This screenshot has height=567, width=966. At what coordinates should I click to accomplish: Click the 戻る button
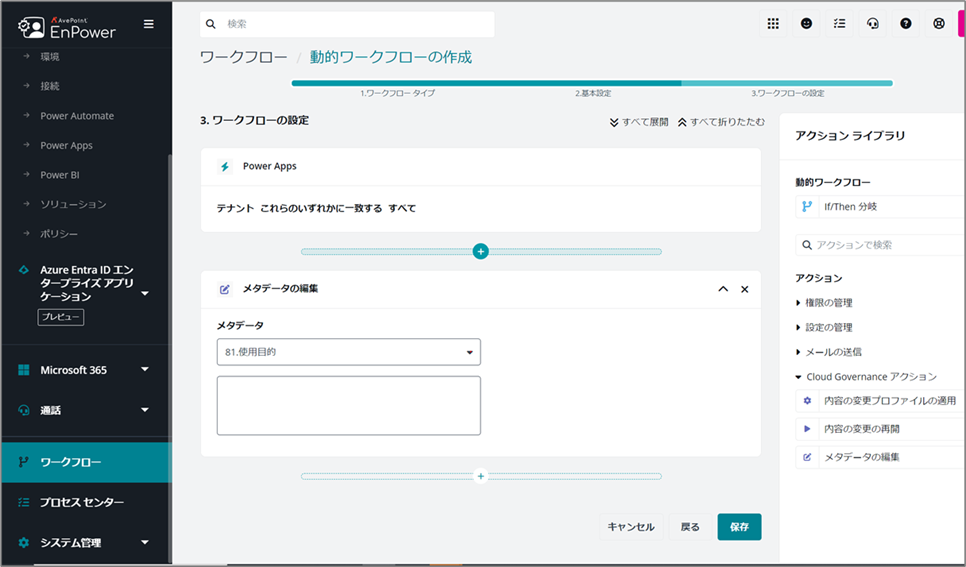690,527
